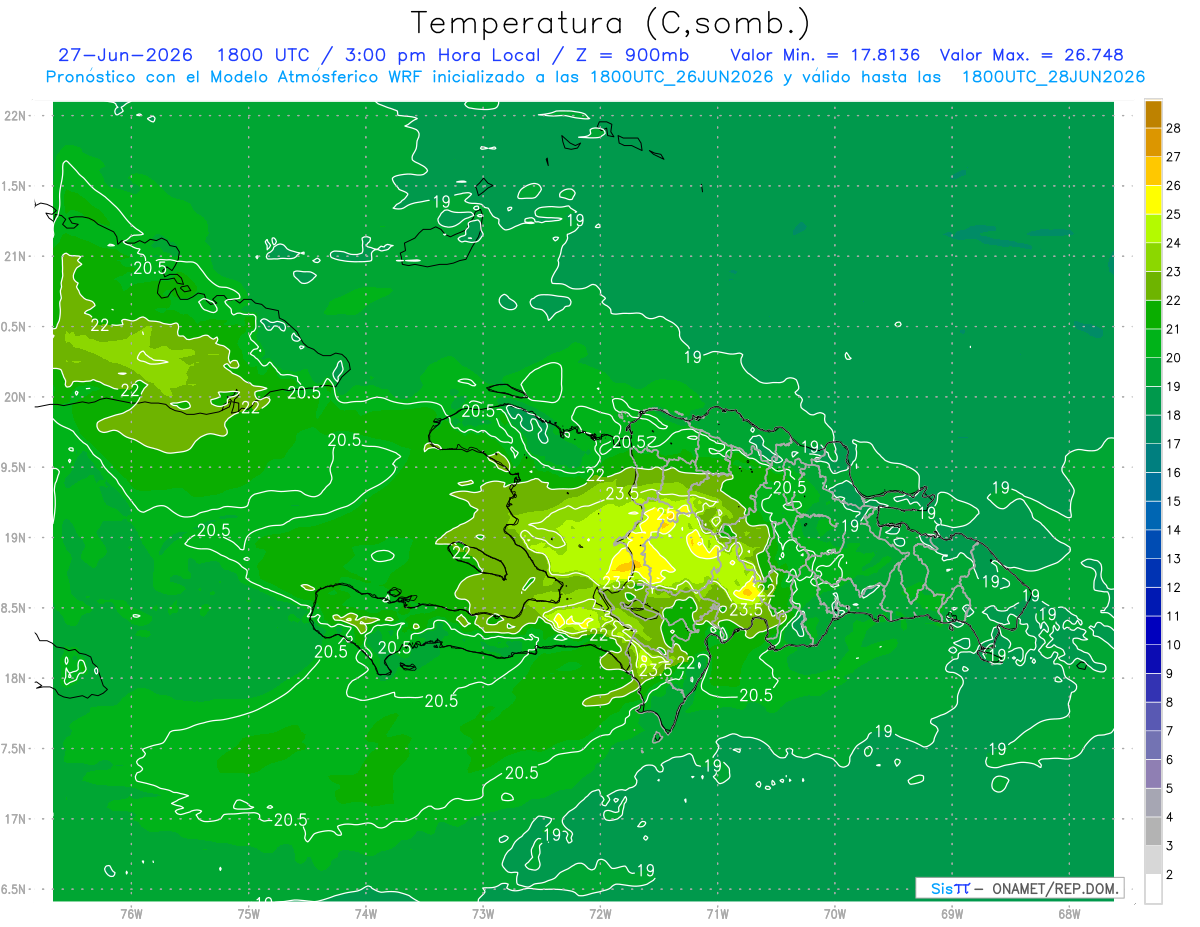This screenshot has width=1200, height=927.
Task: Click the "73W" longitude axis label
Action: point(483,913)
